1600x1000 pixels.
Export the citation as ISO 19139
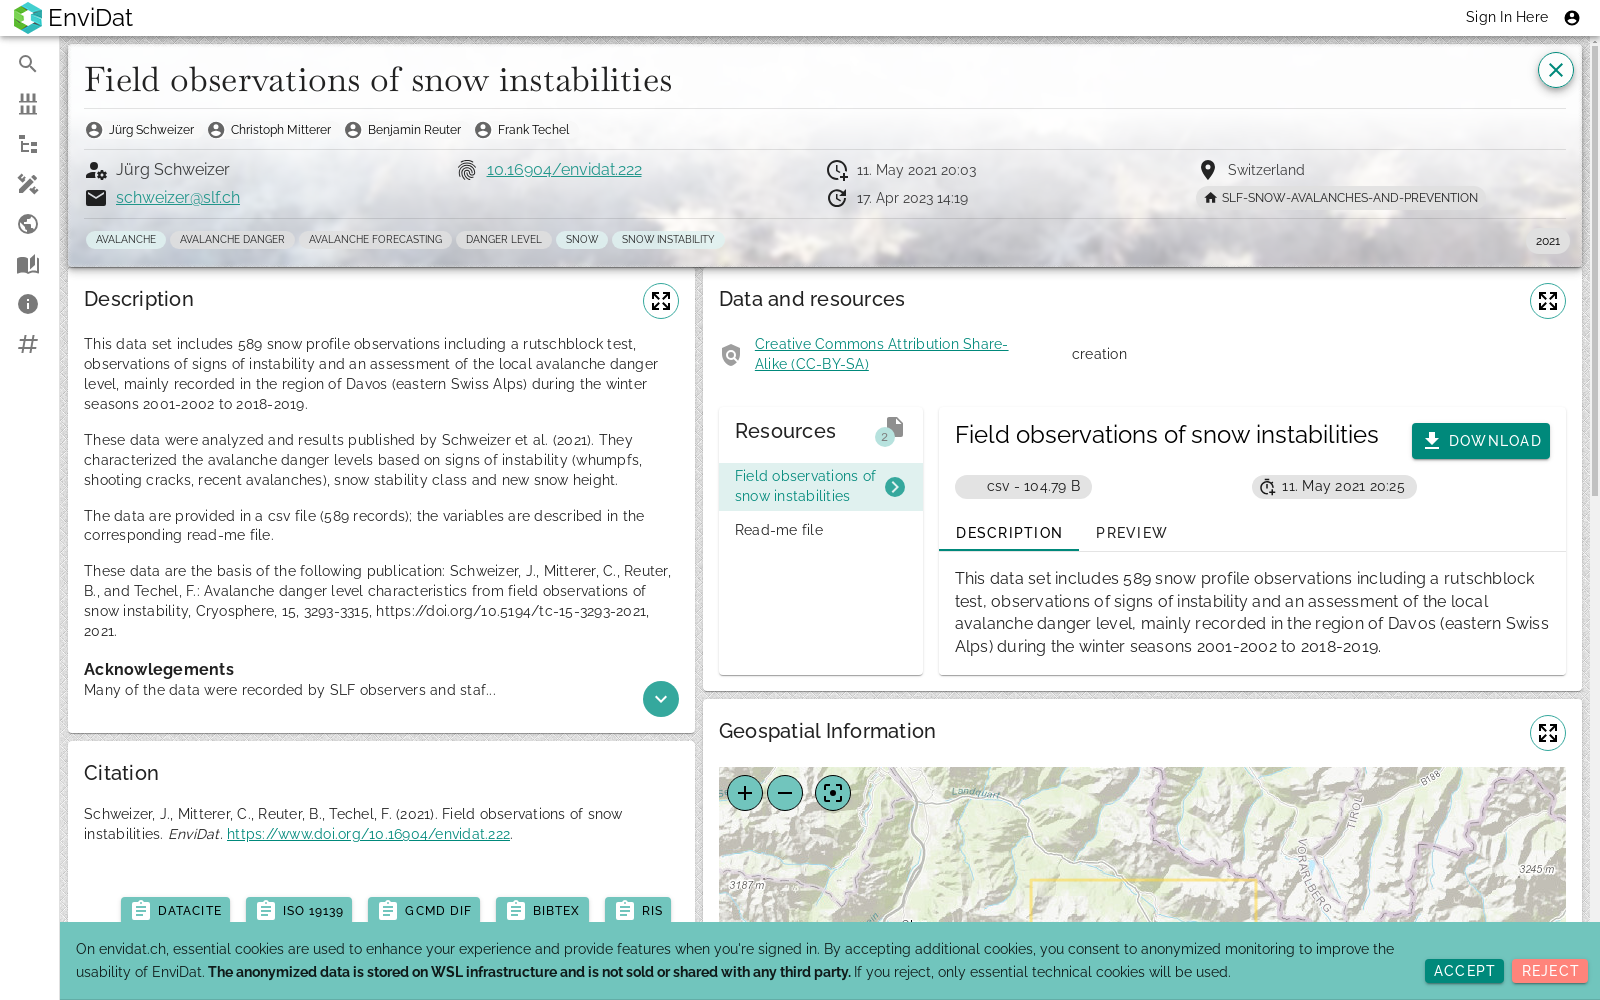pyautogui.click(x=299, y=910)
